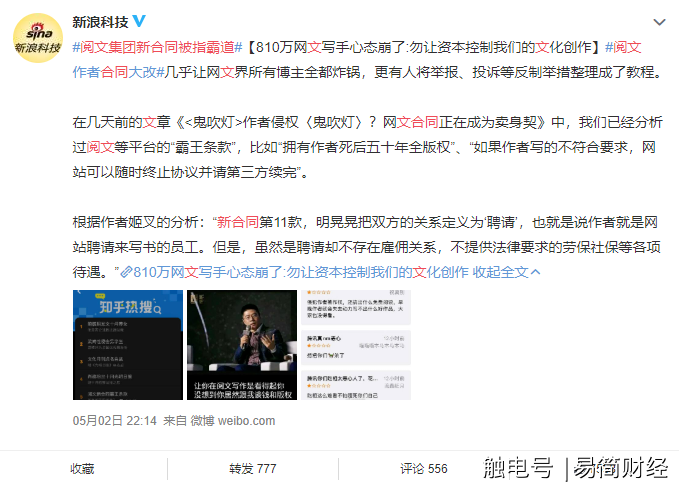Open the 微博 weibo.com source link
The image size is (679, 489).
233,421
